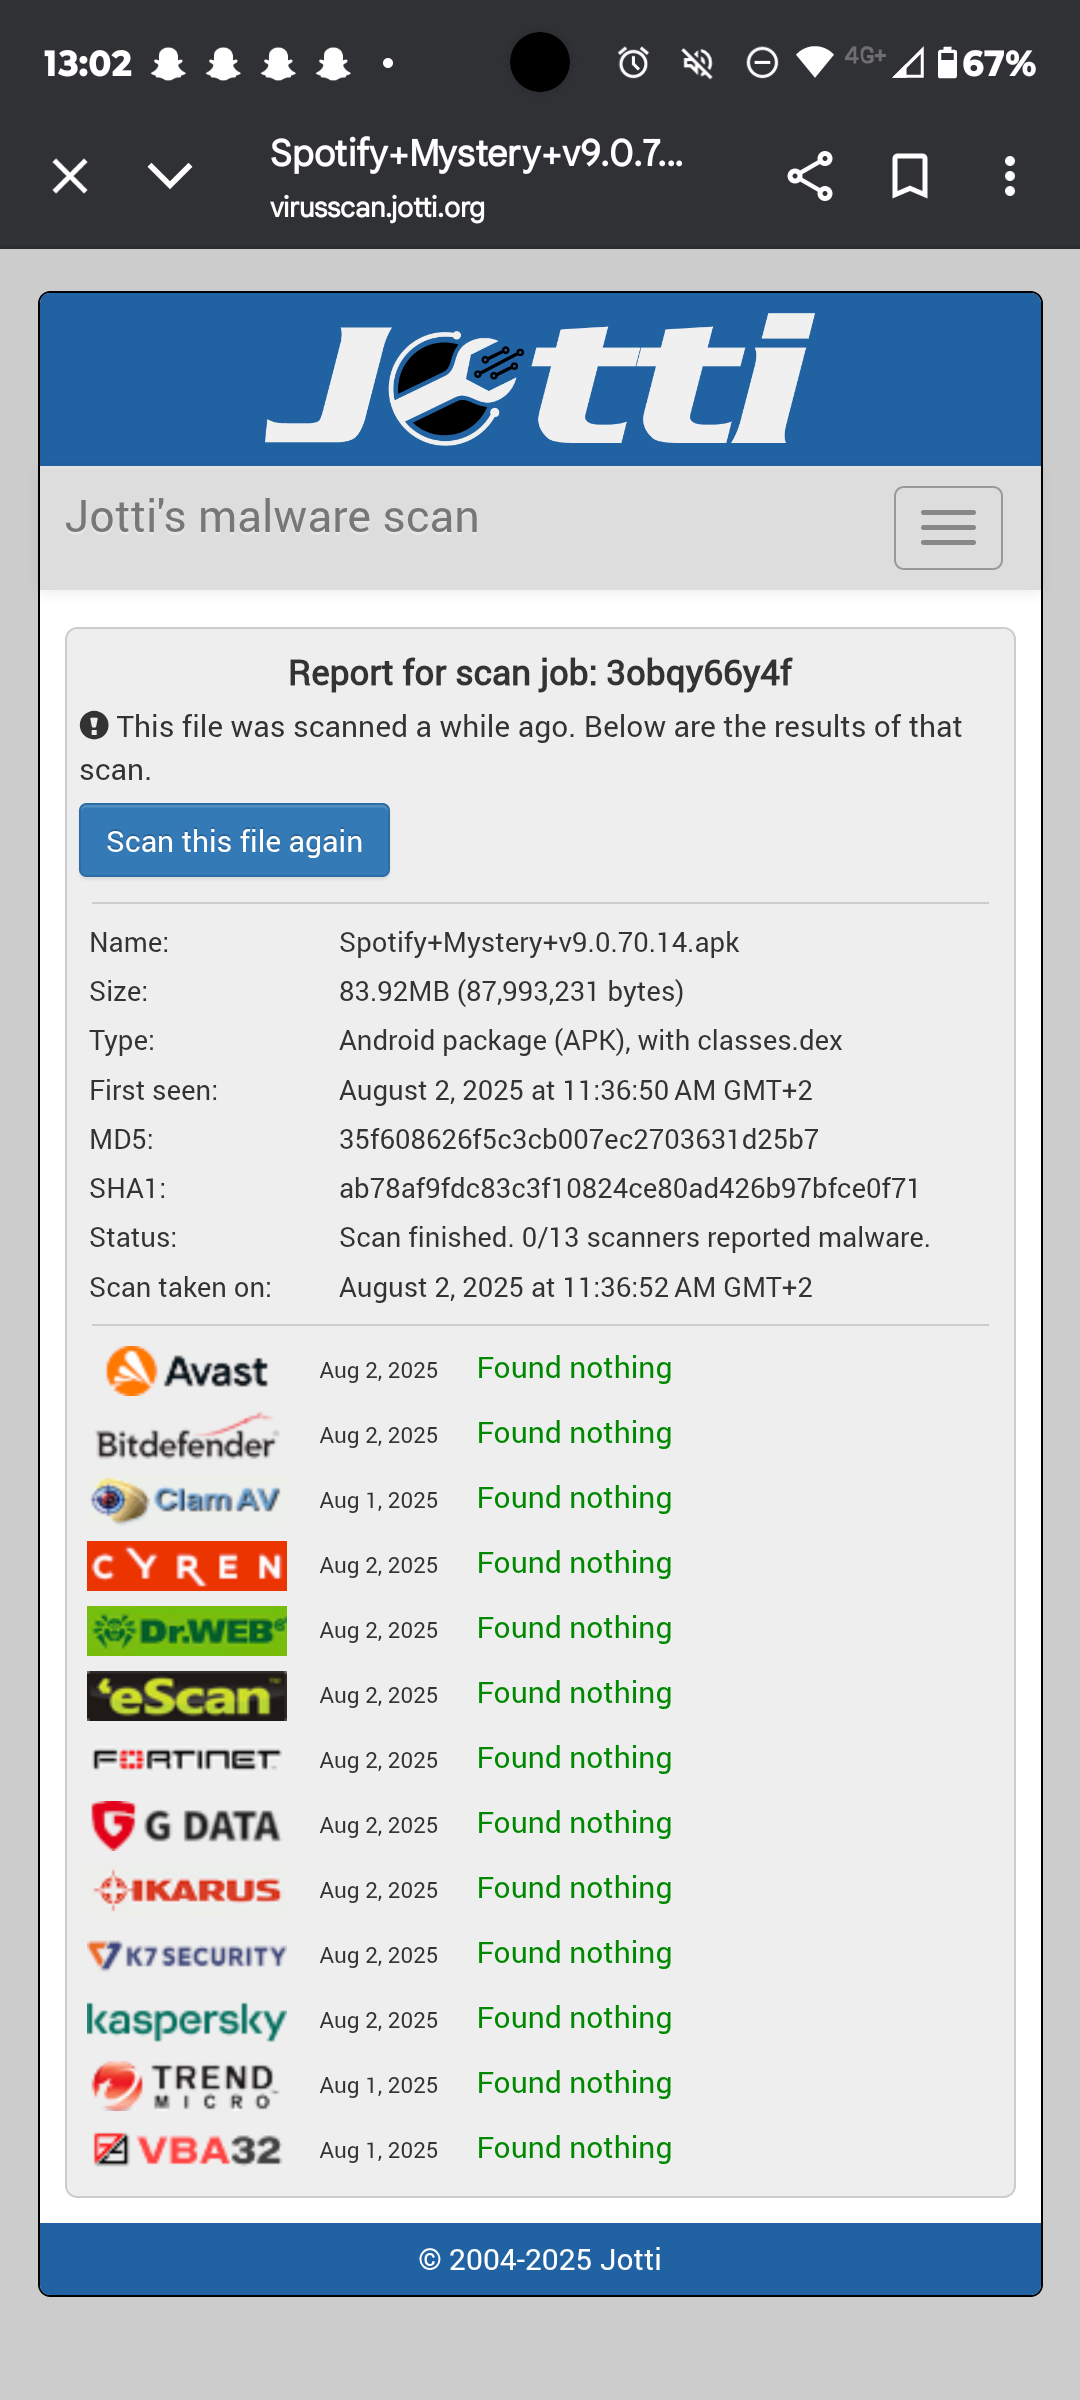Screen dimensions: 1080x2400
Task: Tap the muted vibration status icon
Action: [697, 64]
